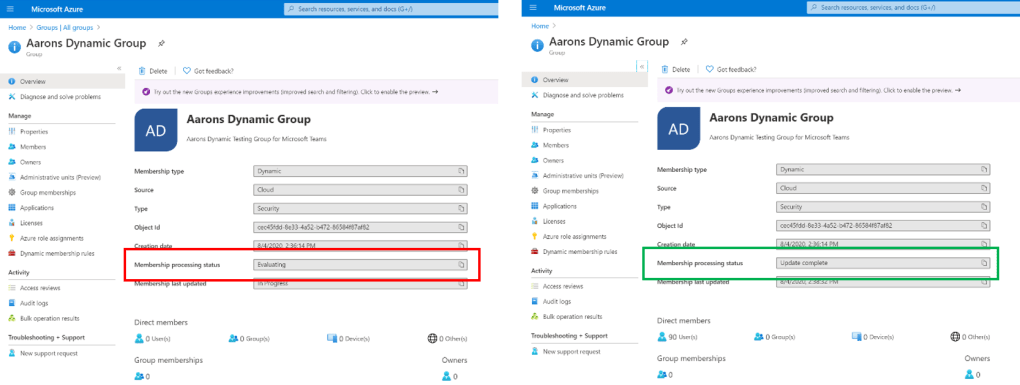The height and width of the screenshot is (385, 1020).
Task: Go to Home breadcrumb in right screenshot
Action: pos(539,26)
